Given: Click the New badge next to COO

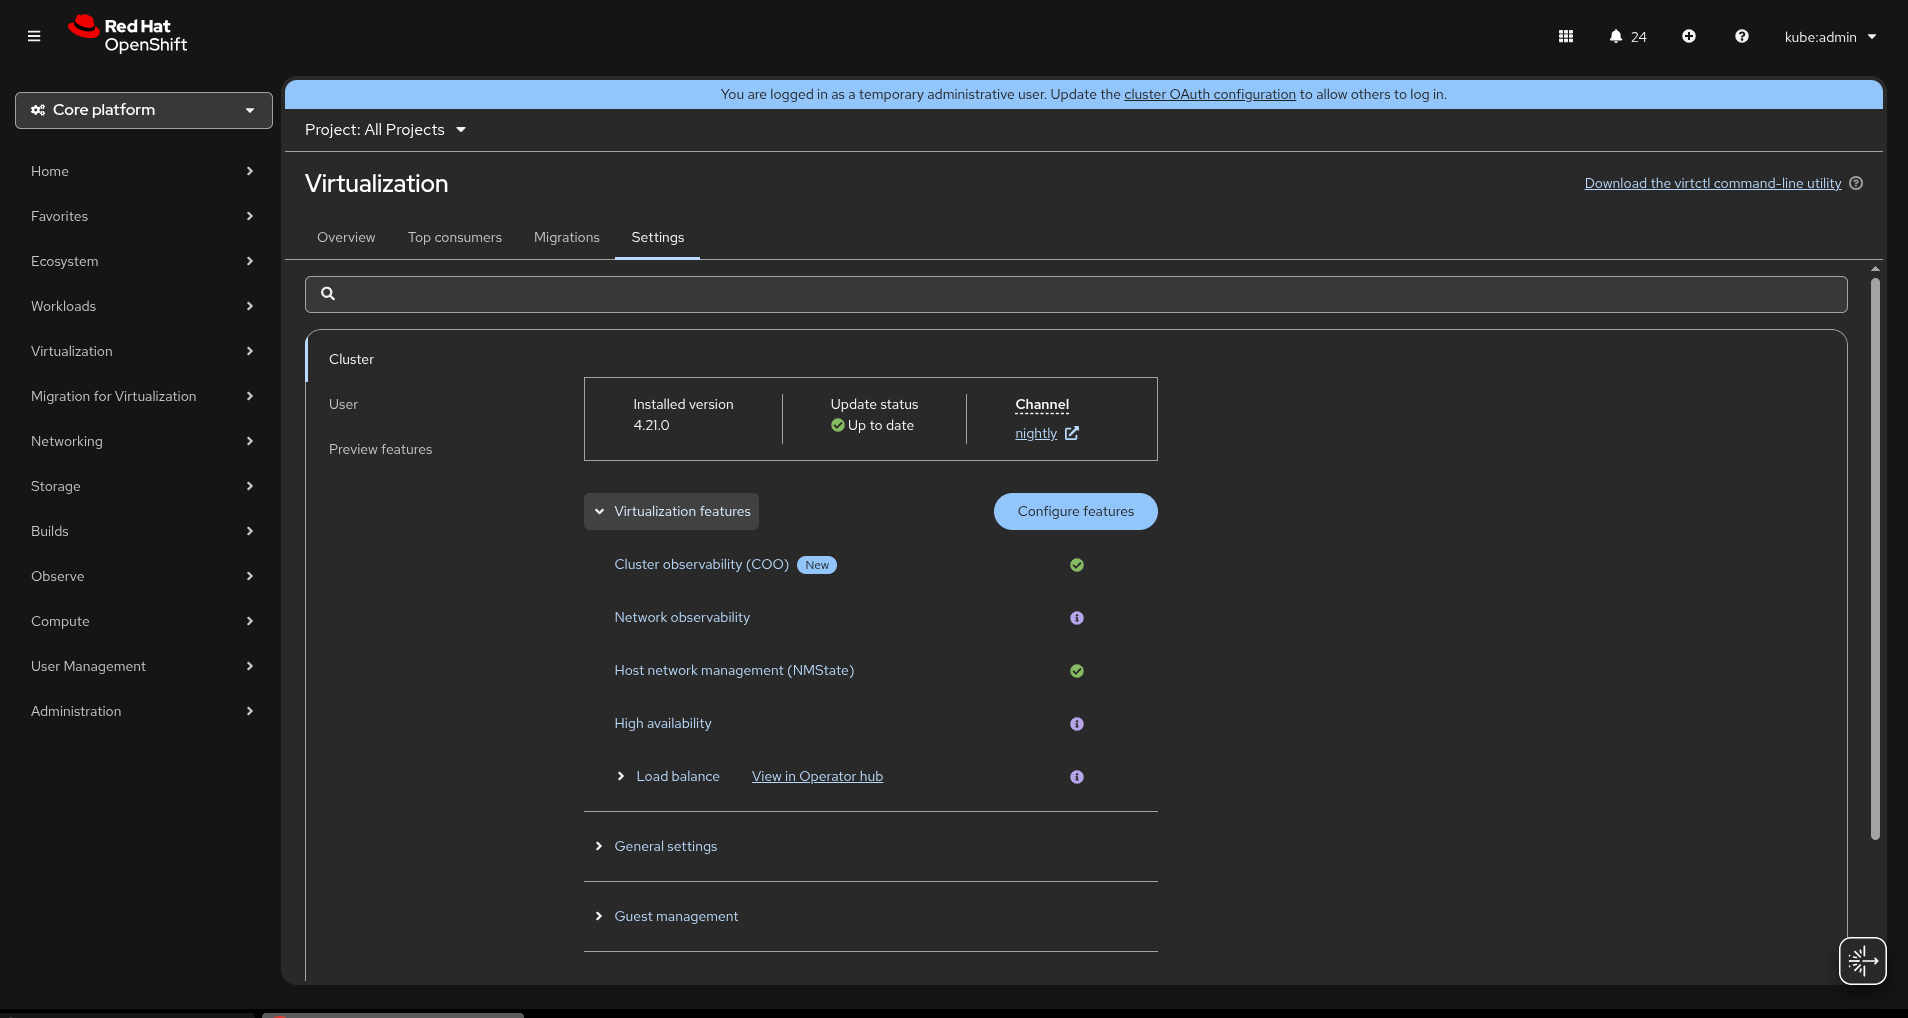Looking at the screenshot, I should 817,565.
